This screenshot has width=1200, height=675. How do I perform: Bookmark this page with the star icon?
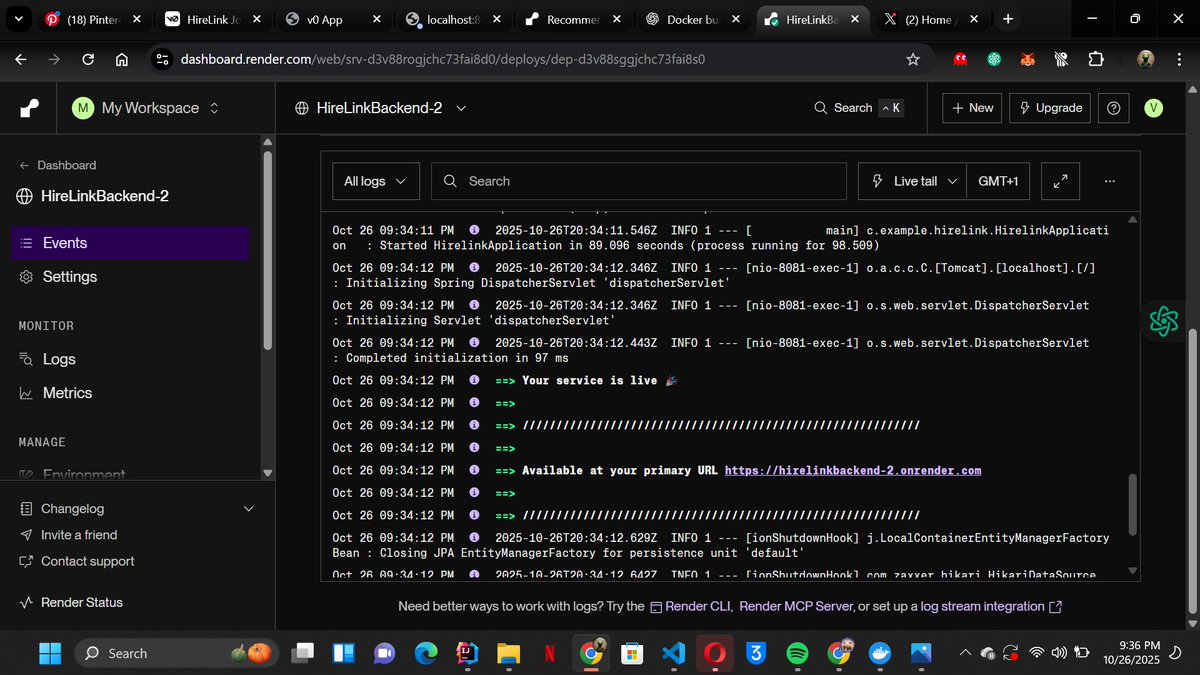[x=912, y=60]
